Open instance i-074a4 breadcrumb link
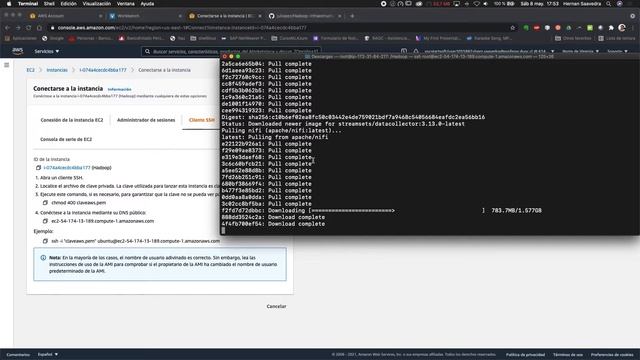This screenshot has width=640, height=360. pyautogui.click(x=103, y=70)
